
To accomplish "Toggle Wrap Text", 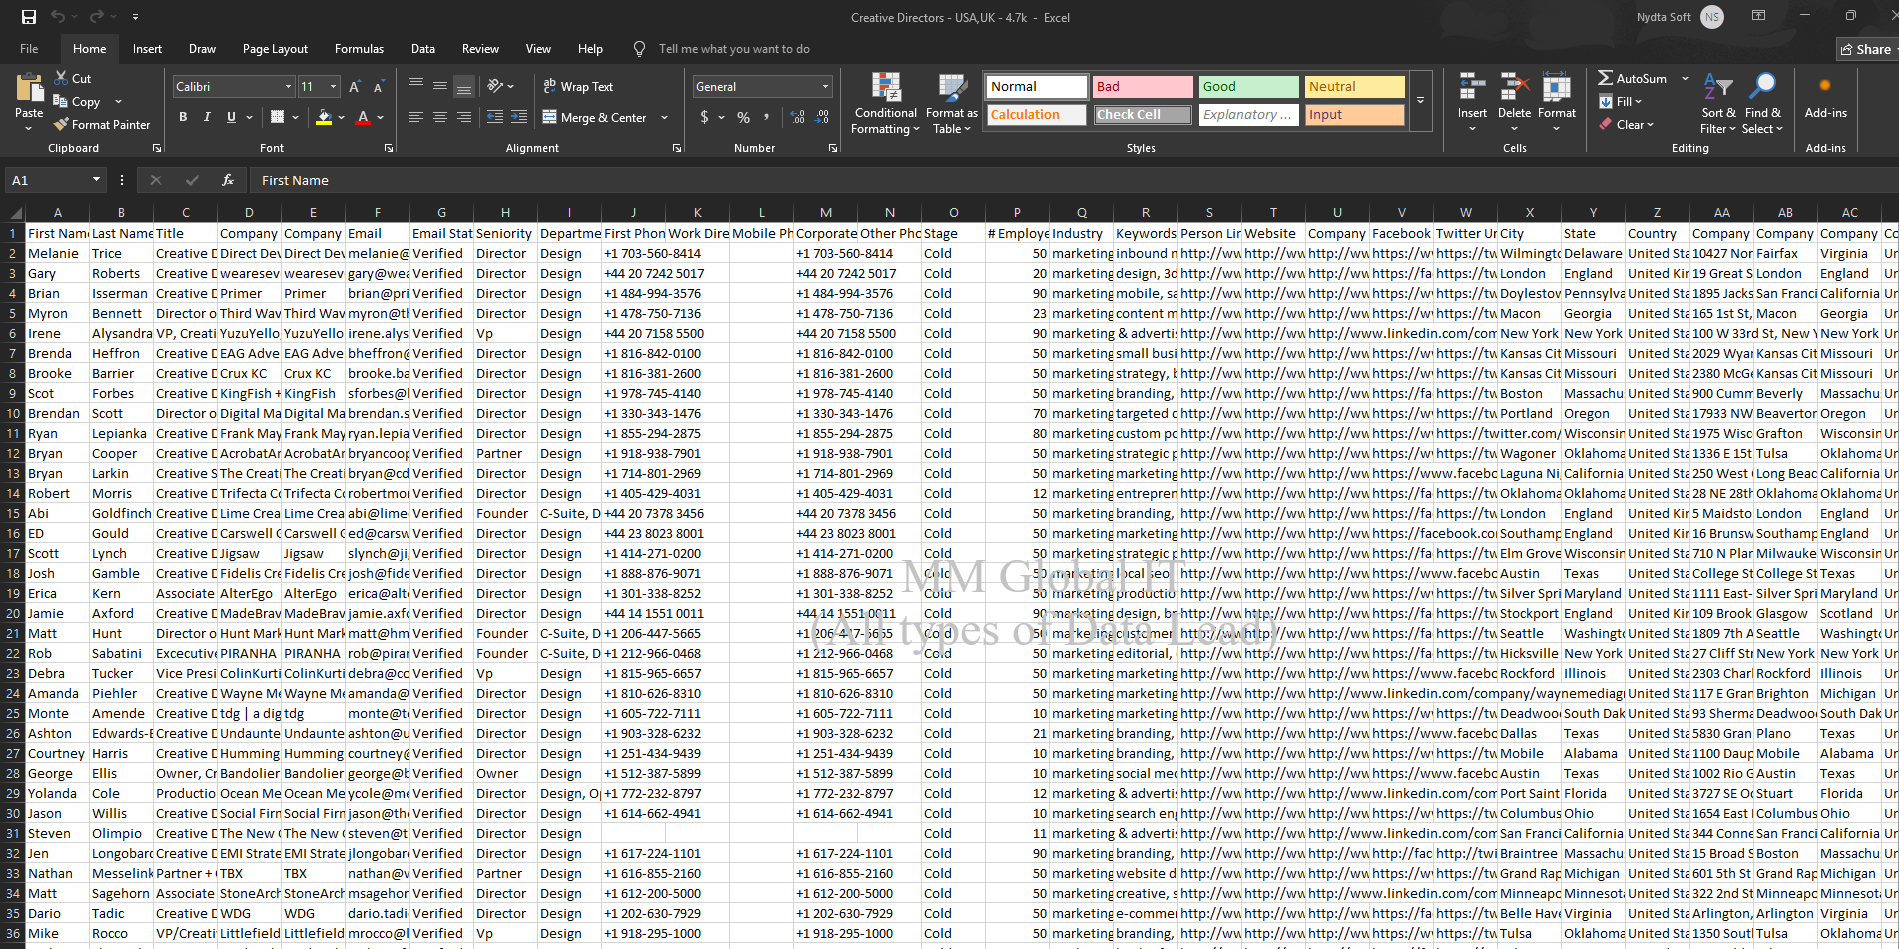I will click(x=578, y=87).
